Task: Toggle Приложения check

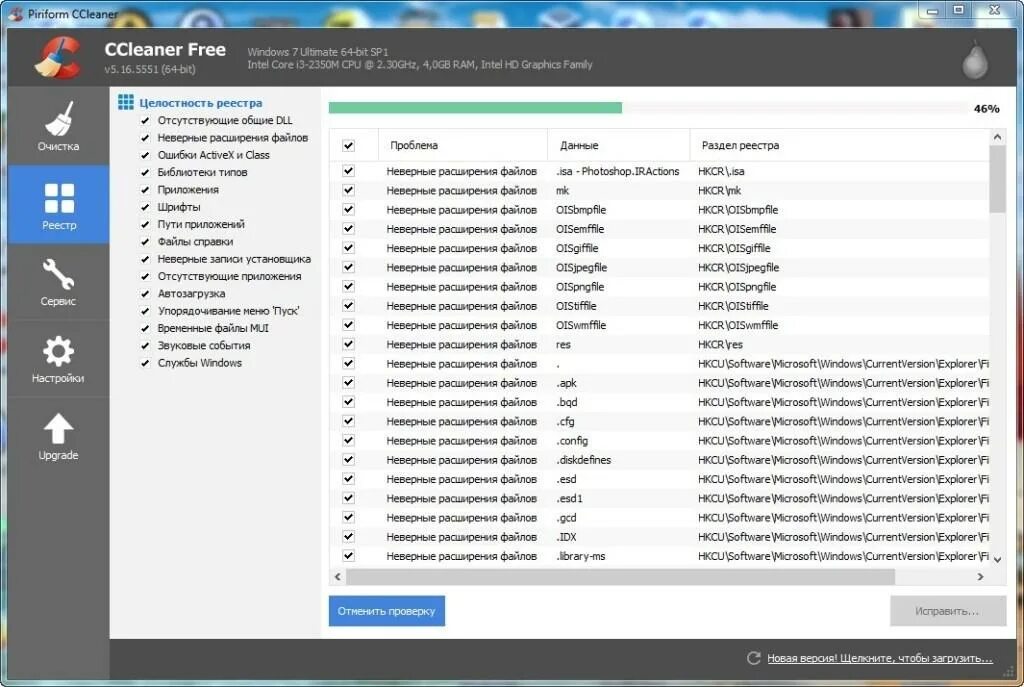Action: point(146,189)
